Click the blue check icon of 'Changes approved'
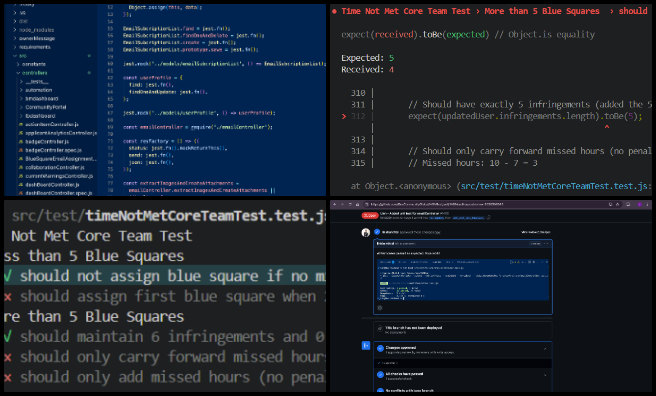This screenshot has height=396, width=656. coord(380,348)
